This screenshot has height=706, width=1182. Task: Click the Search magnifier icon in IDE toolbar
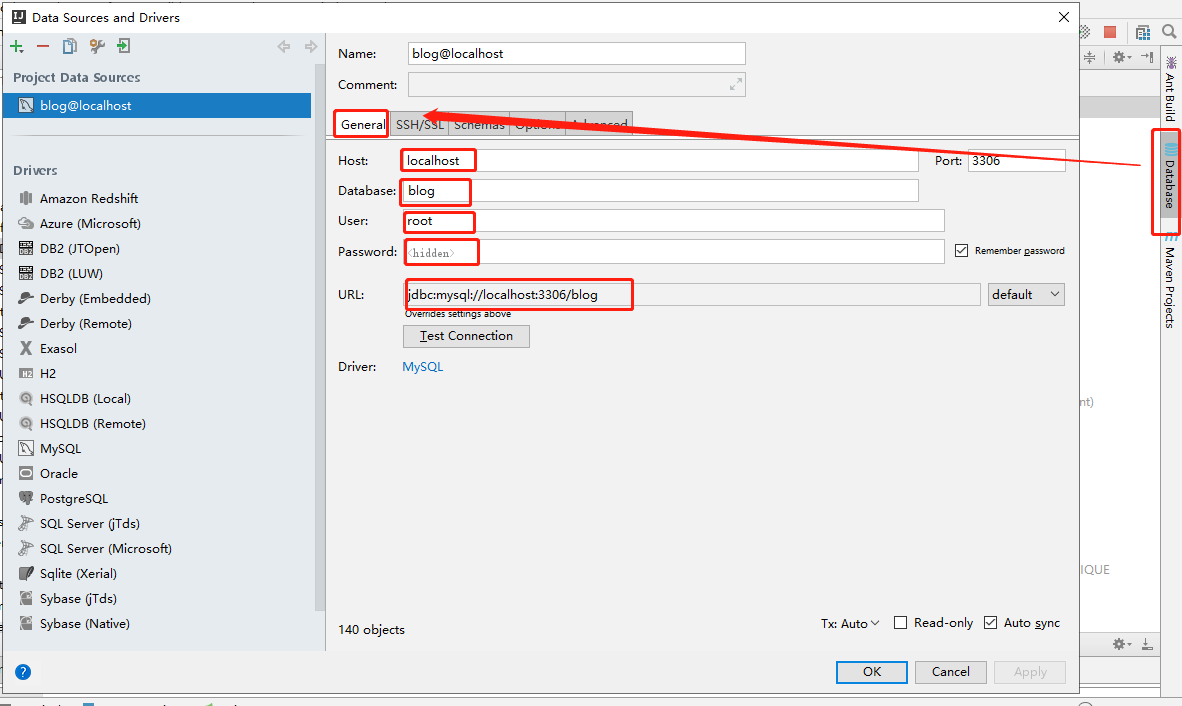(1169, 32)
